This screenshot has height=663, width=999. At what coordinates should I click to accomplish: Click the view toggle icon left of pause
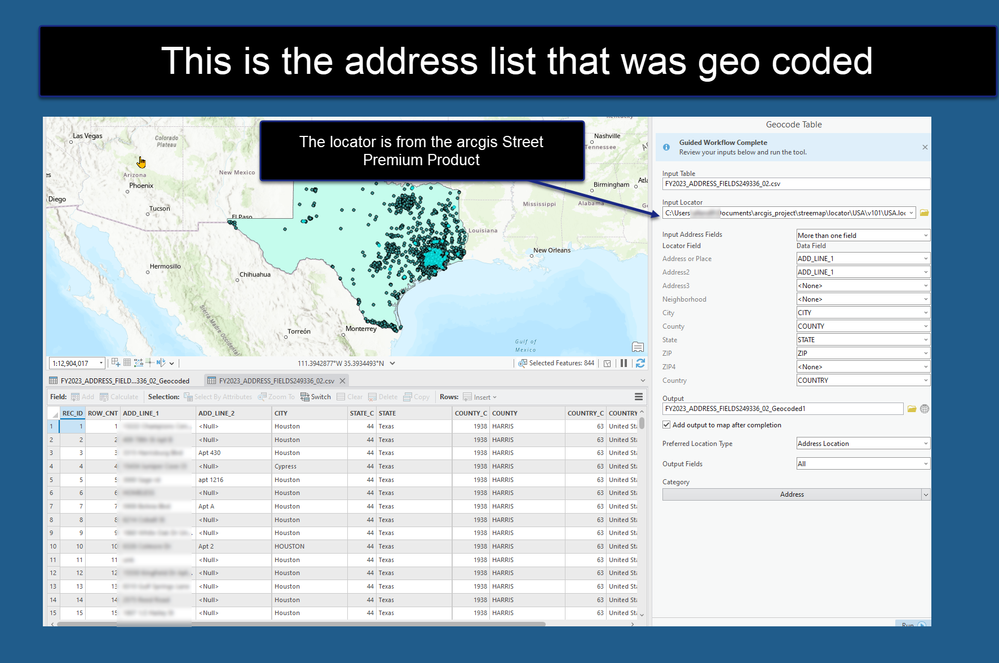point(607,363)
